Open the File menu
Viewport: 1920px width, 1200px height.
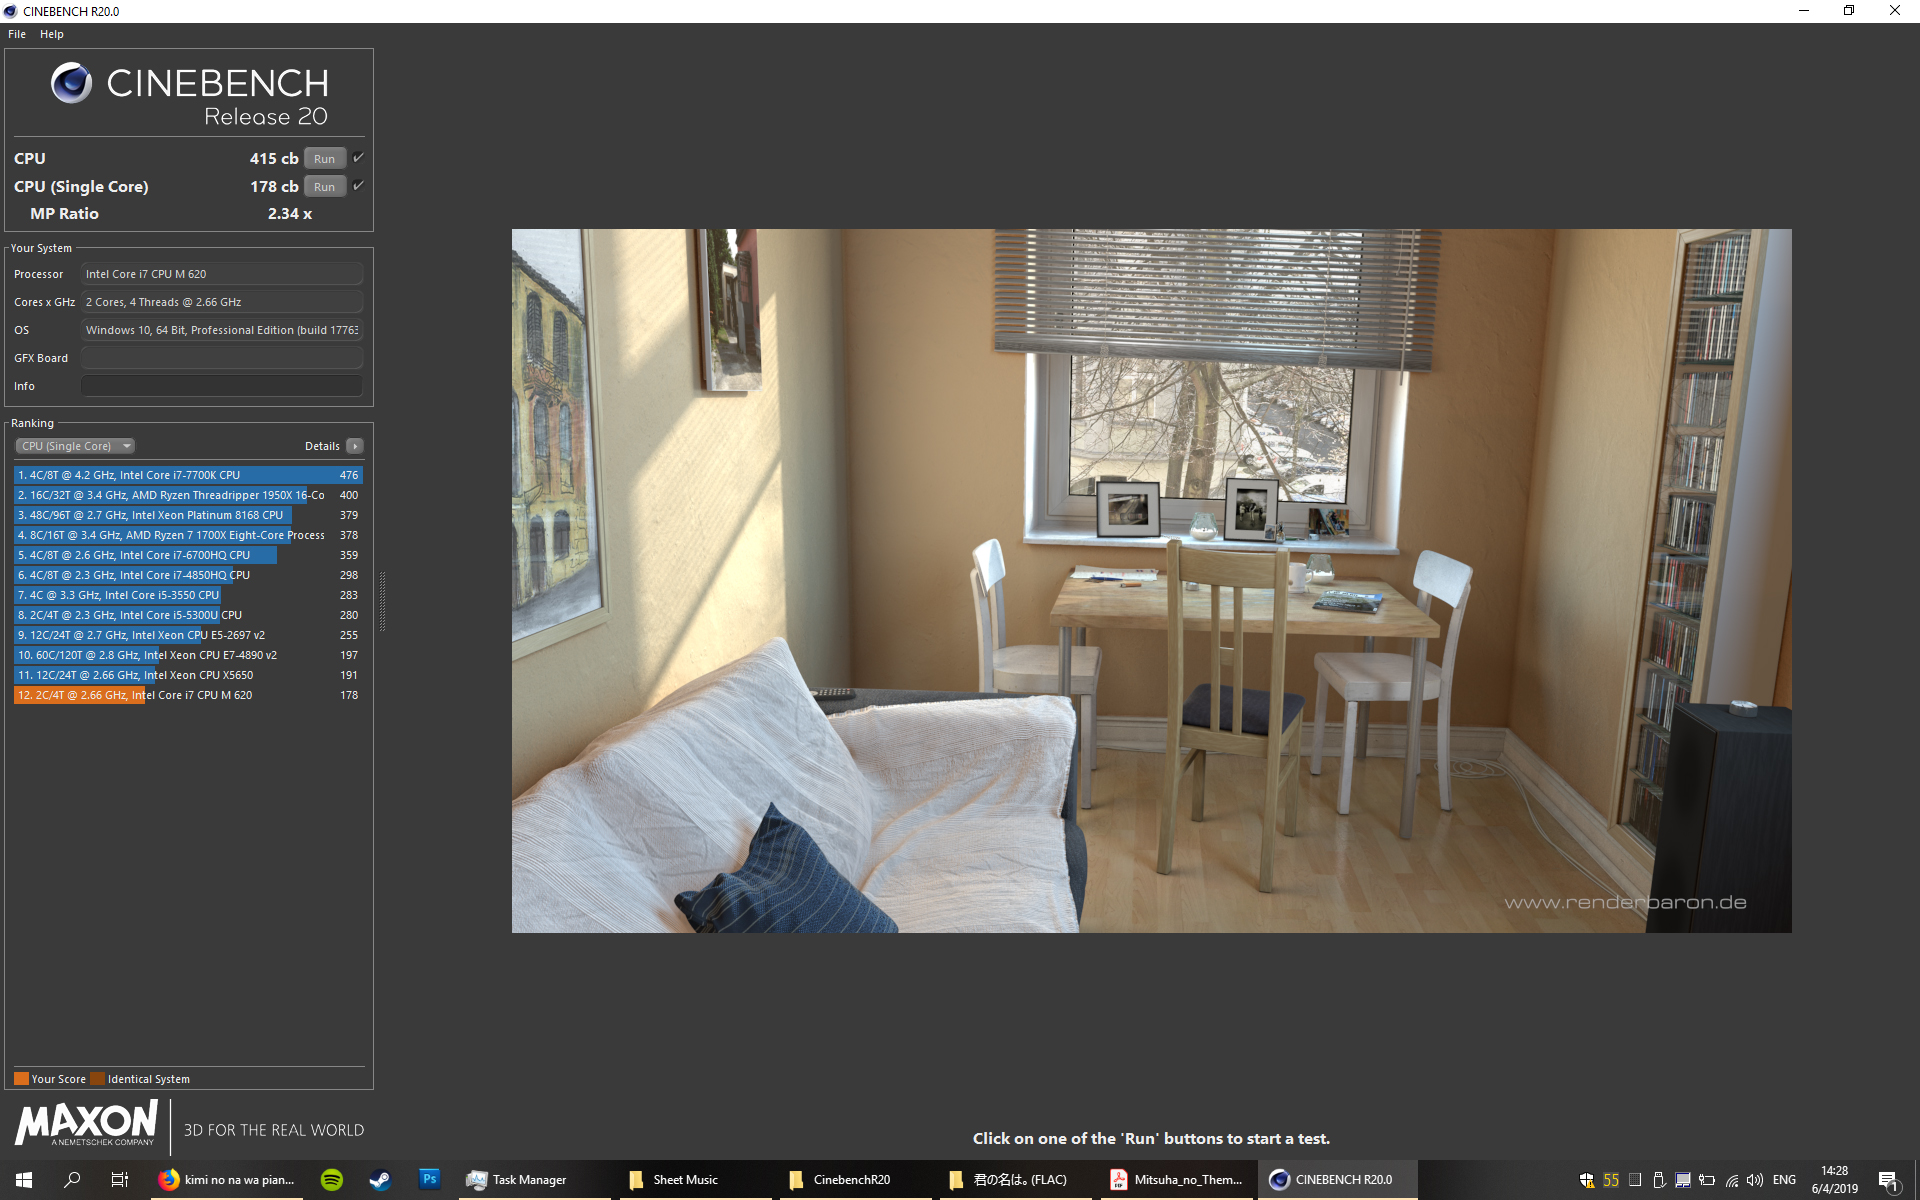17,34
